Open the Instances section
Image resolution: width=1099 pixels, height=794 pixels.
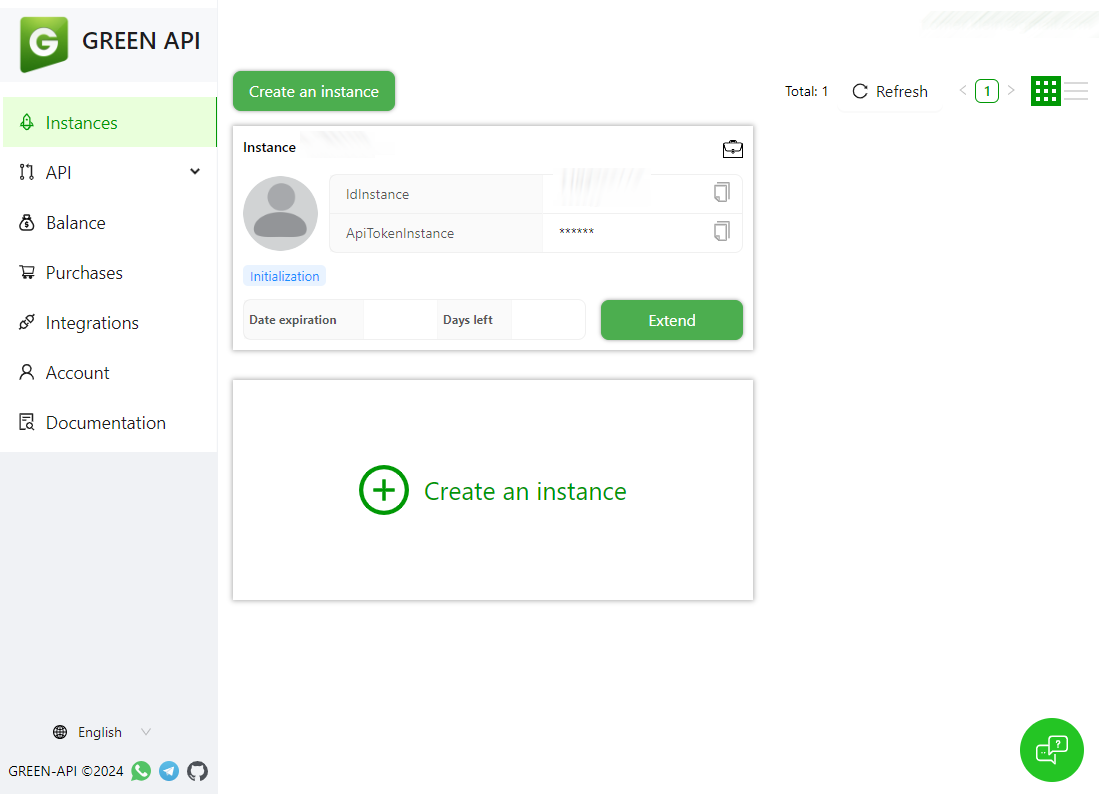(109, 123)
